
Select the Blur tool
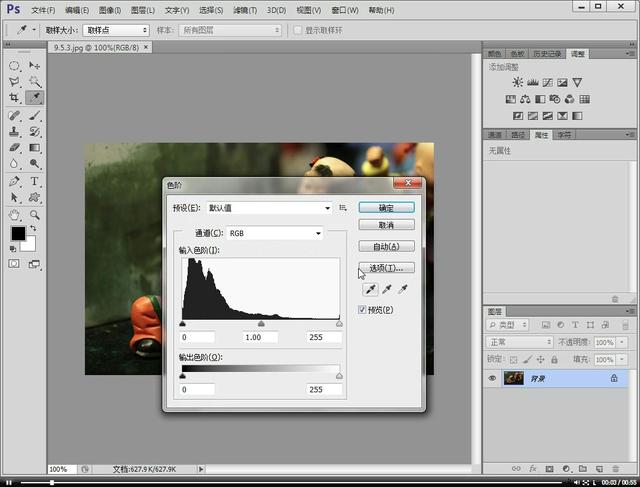pyautogui.click(x=14, y=164)
